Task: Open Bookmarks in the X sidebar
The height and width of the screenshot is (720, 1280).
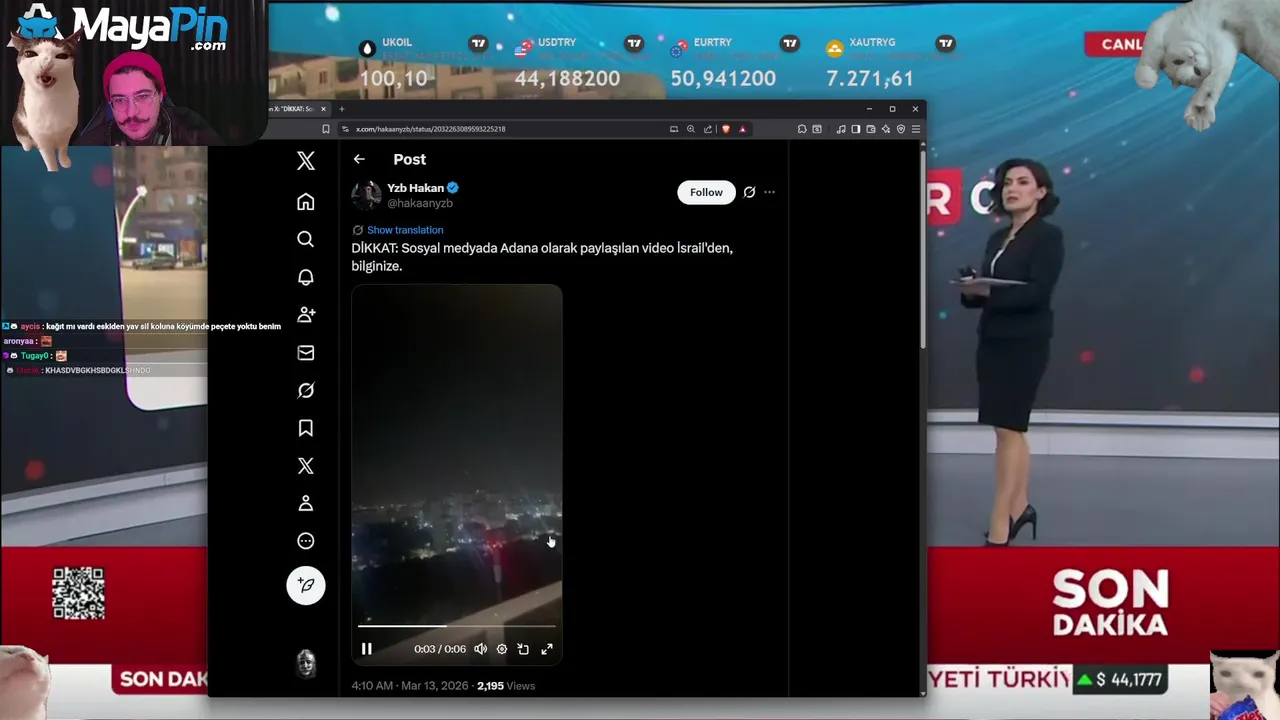Action: coord(306,428)
